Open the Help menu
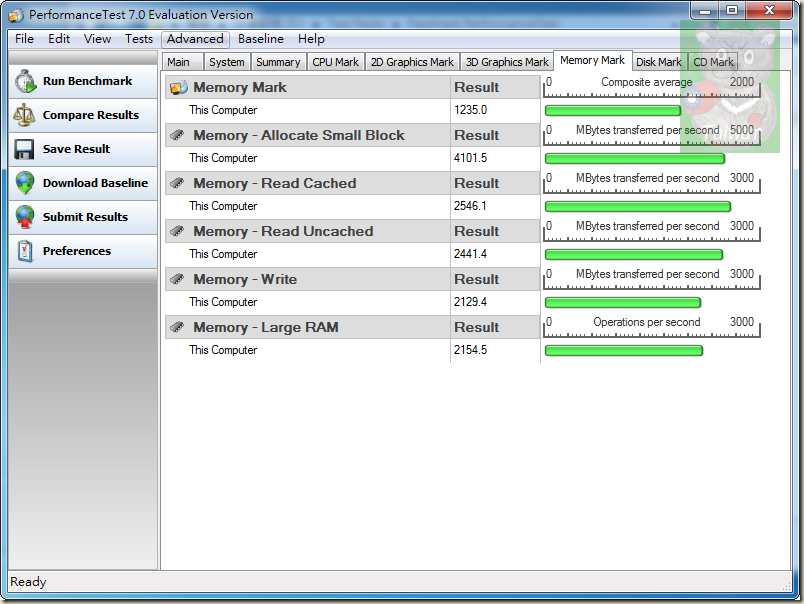 [311, 39]
